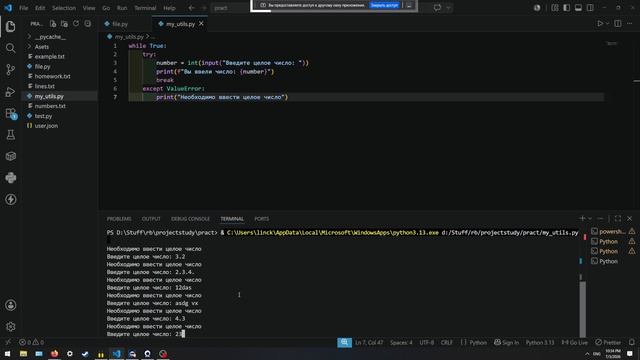This screenshot has width=640, height=360.
Task: Switch to the OUTPUT panel tab
Action: [151, 219]
